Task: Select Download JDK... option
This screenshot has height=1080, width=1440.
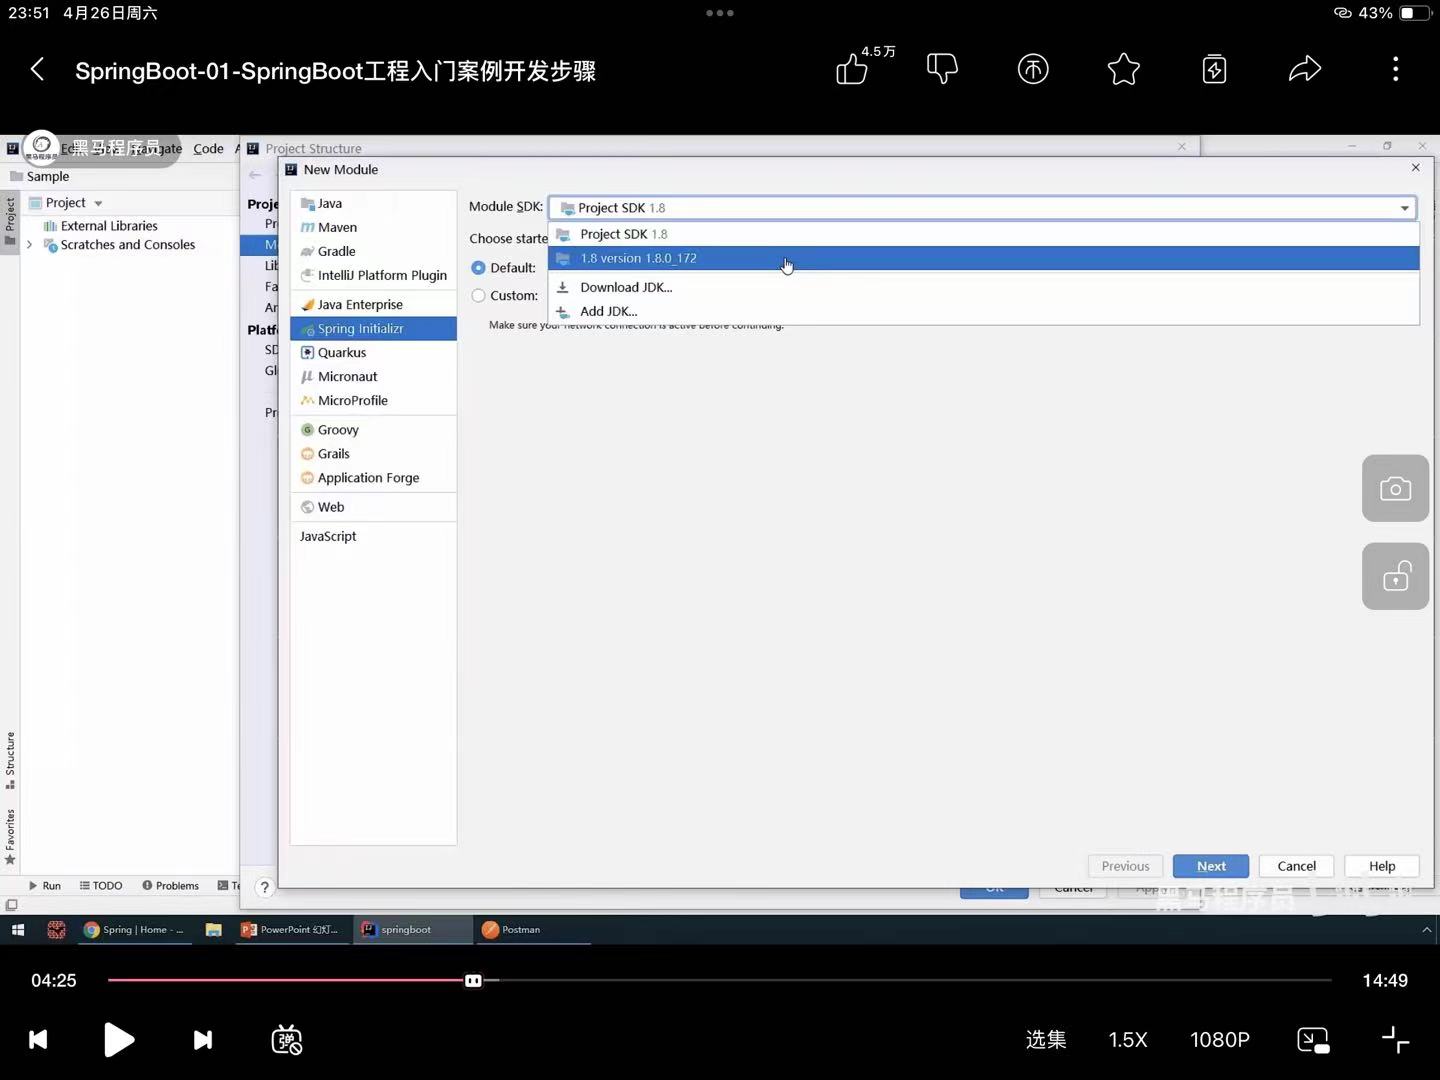Action: click(984, 287)
